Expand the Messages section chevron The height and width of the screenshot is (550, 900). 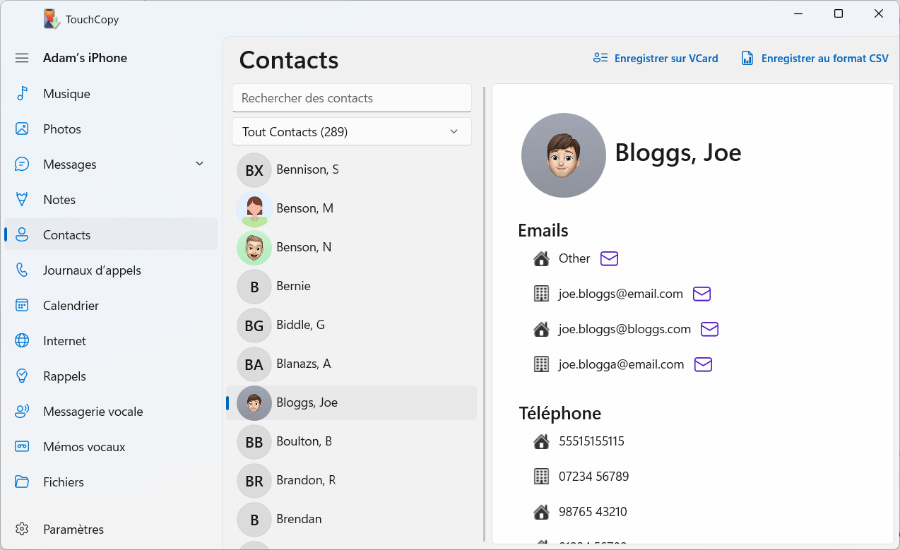click(x=200, y=164)
